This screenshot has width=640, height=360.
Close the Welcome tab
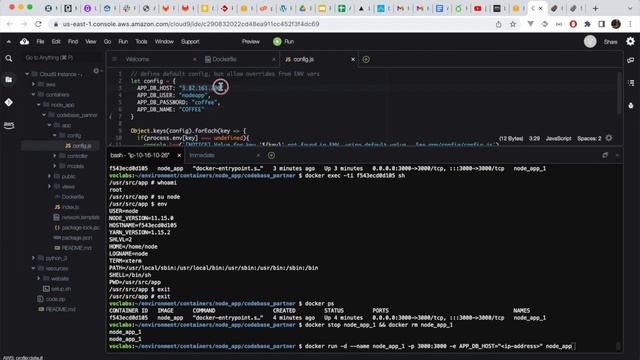coord(195,60)
